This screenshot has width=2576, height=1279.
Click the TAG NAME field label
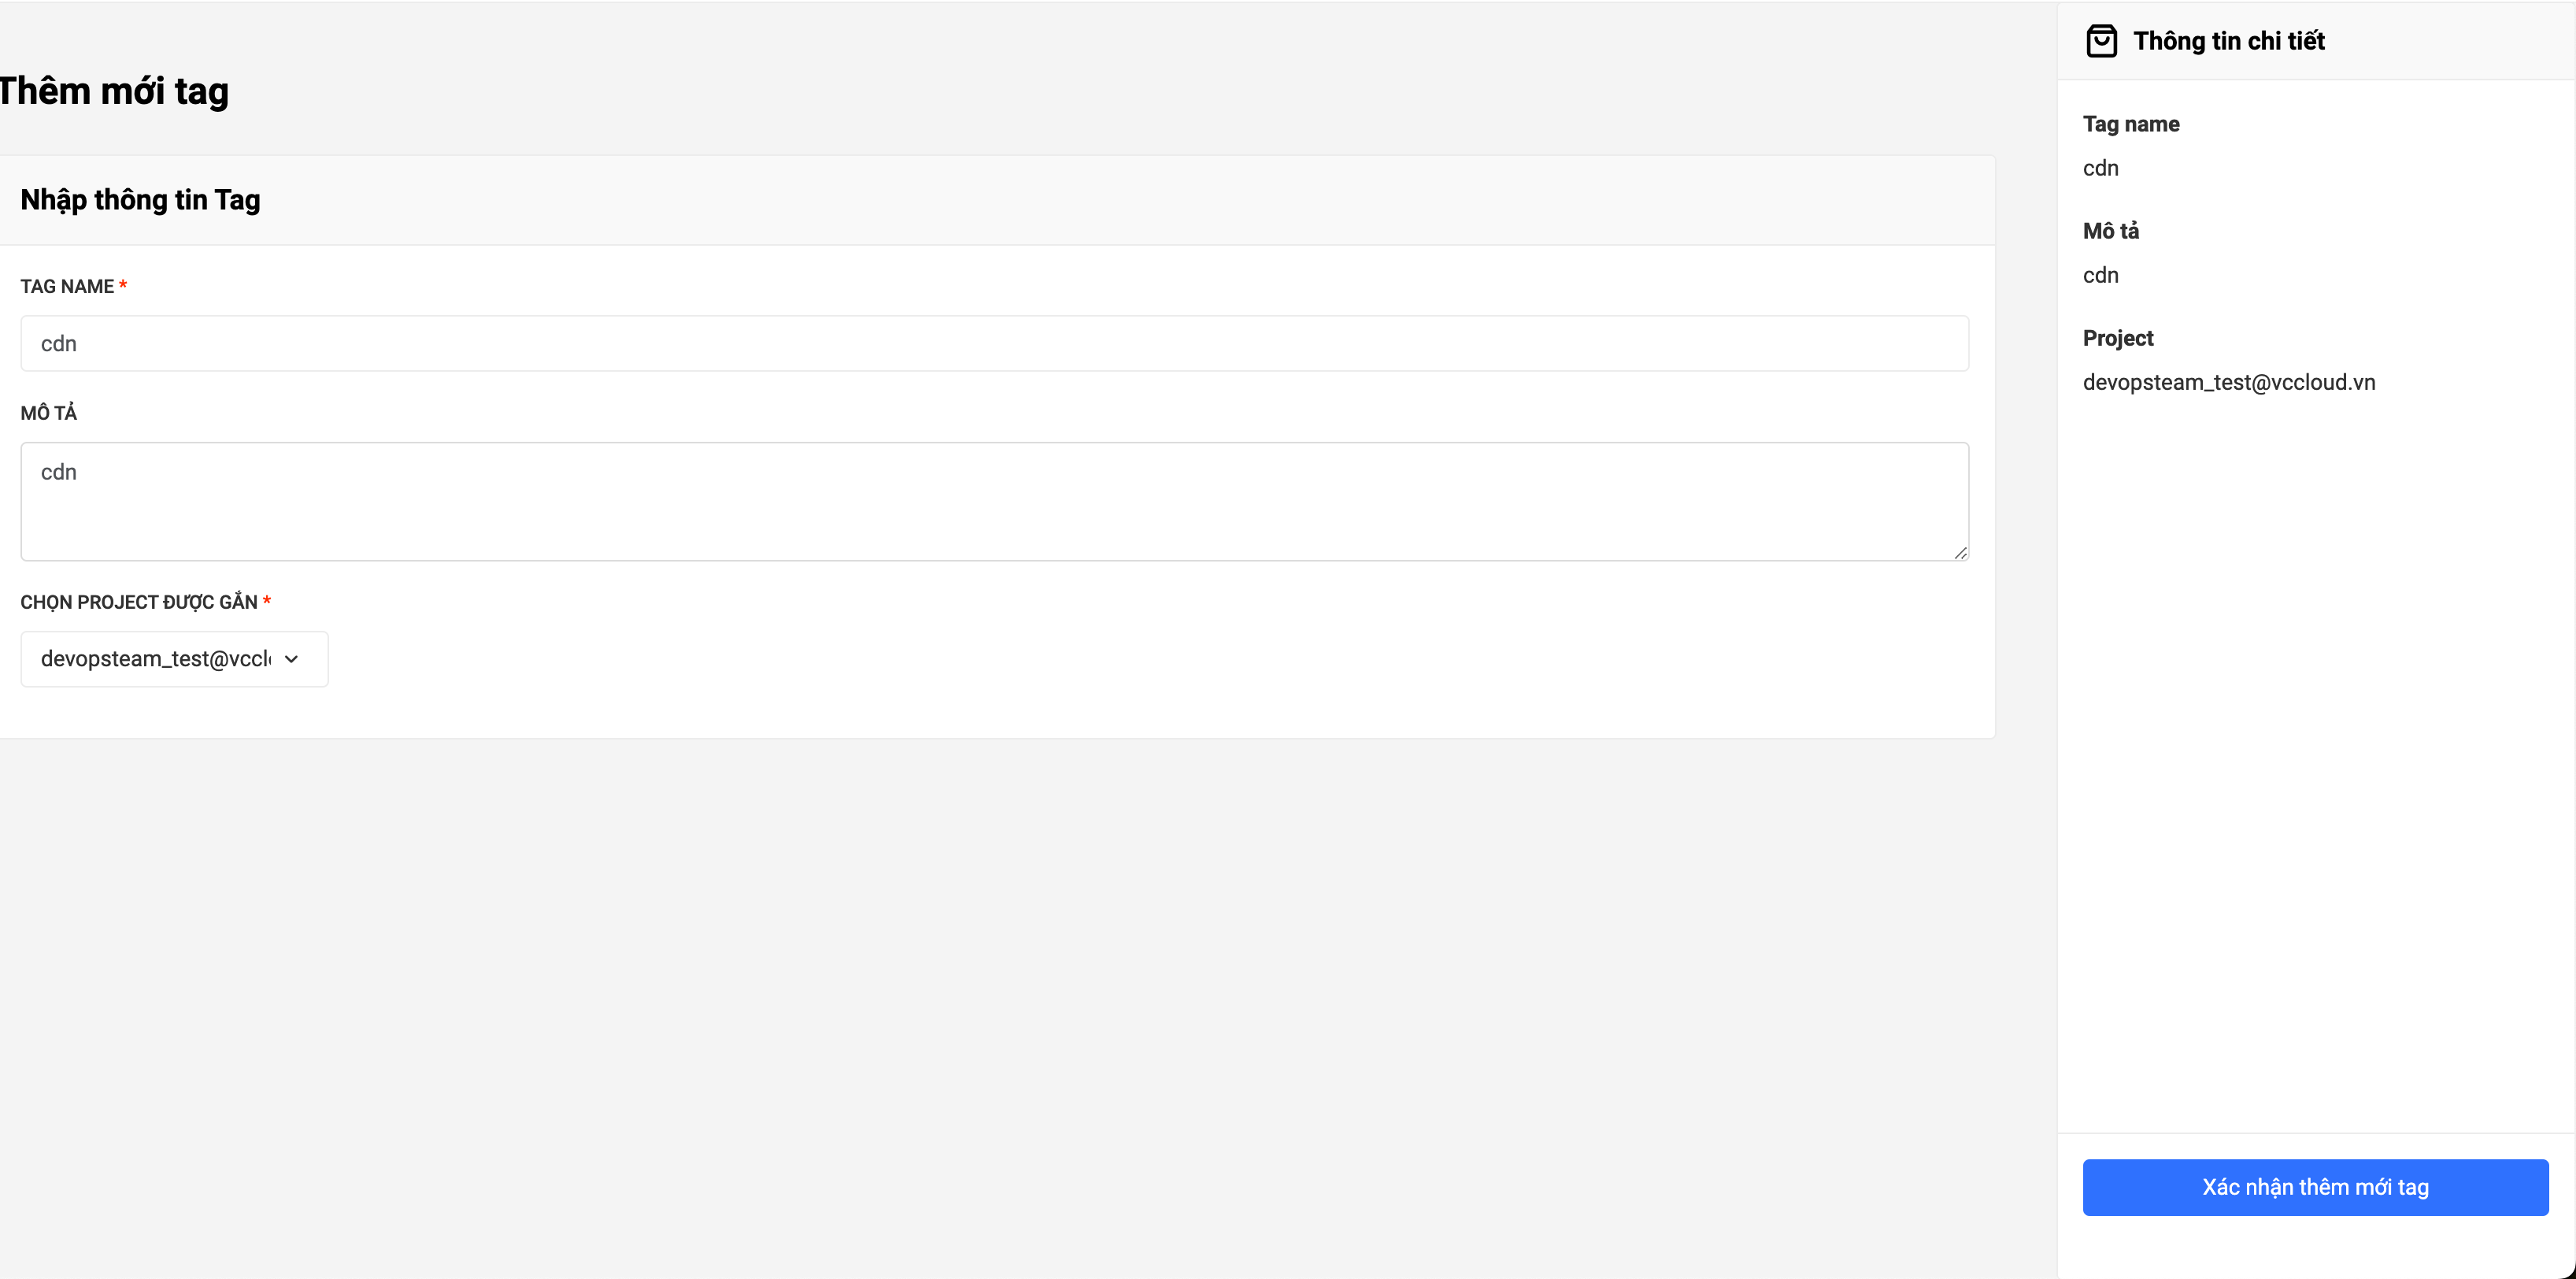tap(67, 287)
